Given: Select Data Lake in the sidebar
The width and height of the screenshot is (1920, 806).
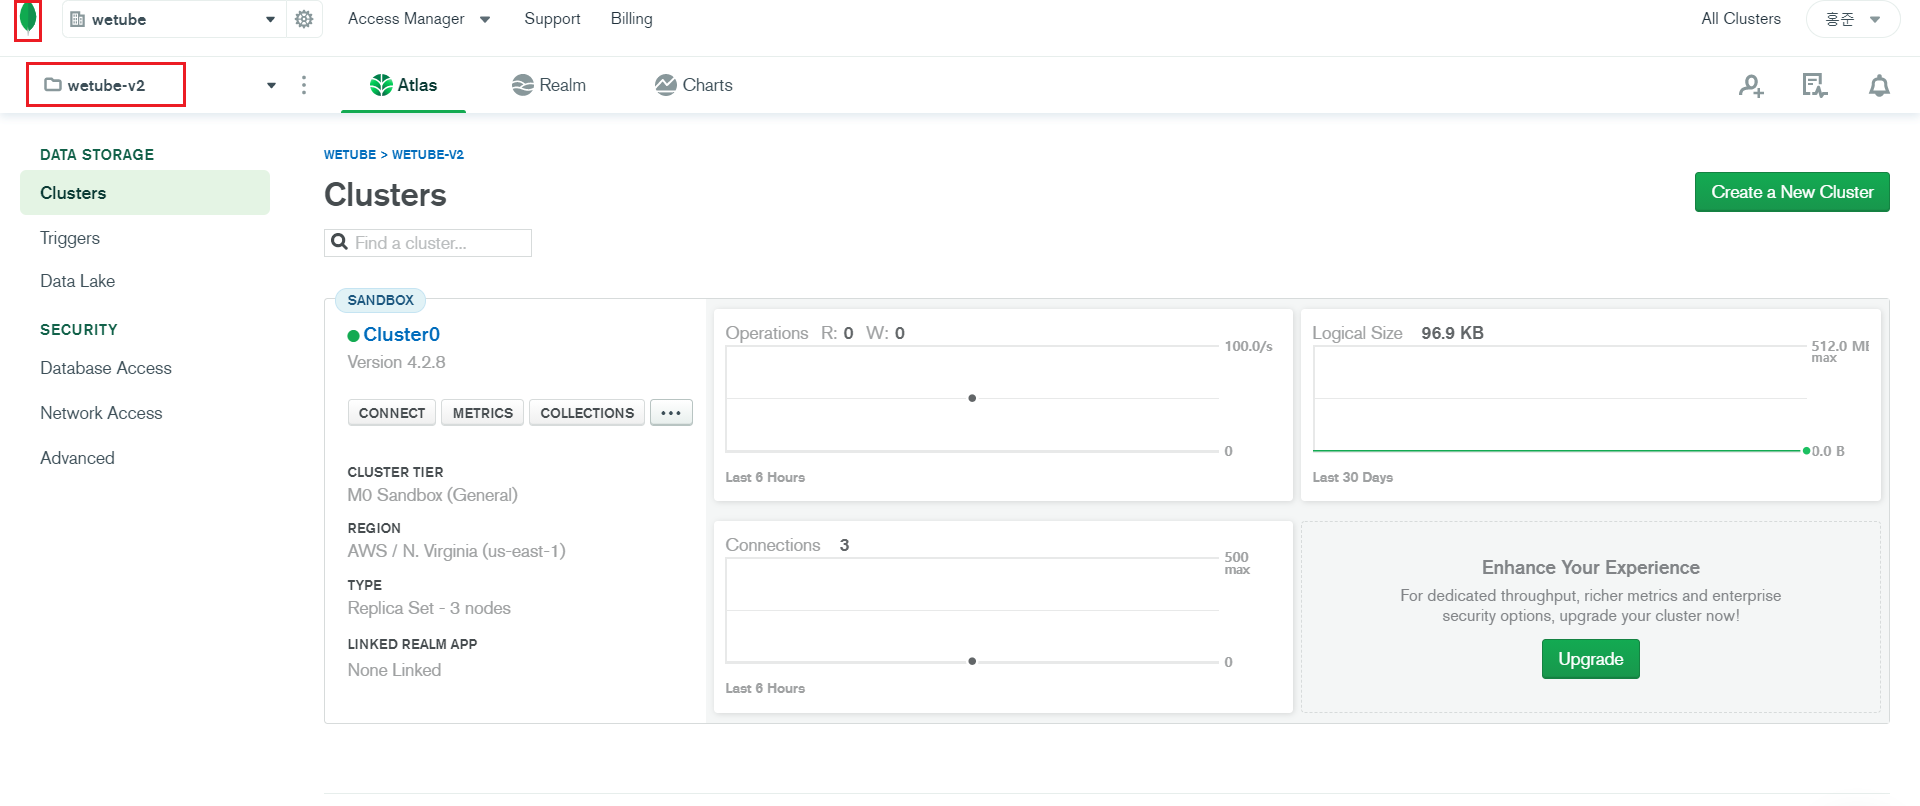Looking at the screenshot, I should click(77, 281).
